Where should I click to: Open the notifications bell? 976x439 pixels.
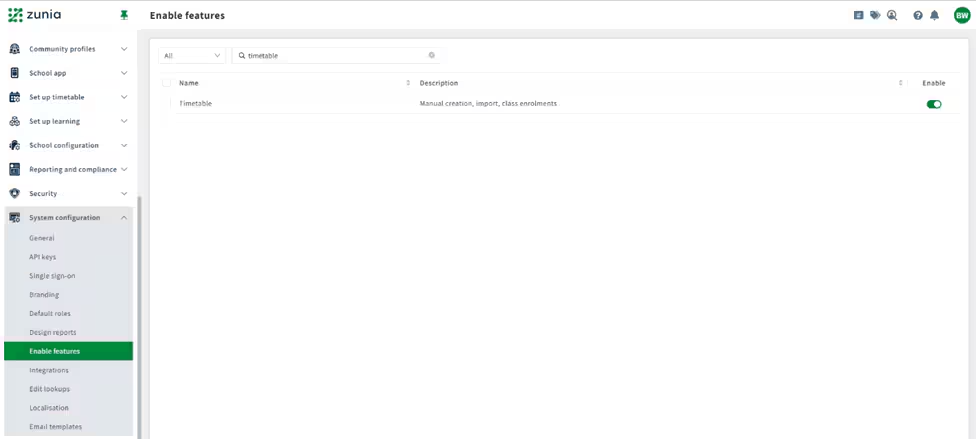(x=934, y=16)
